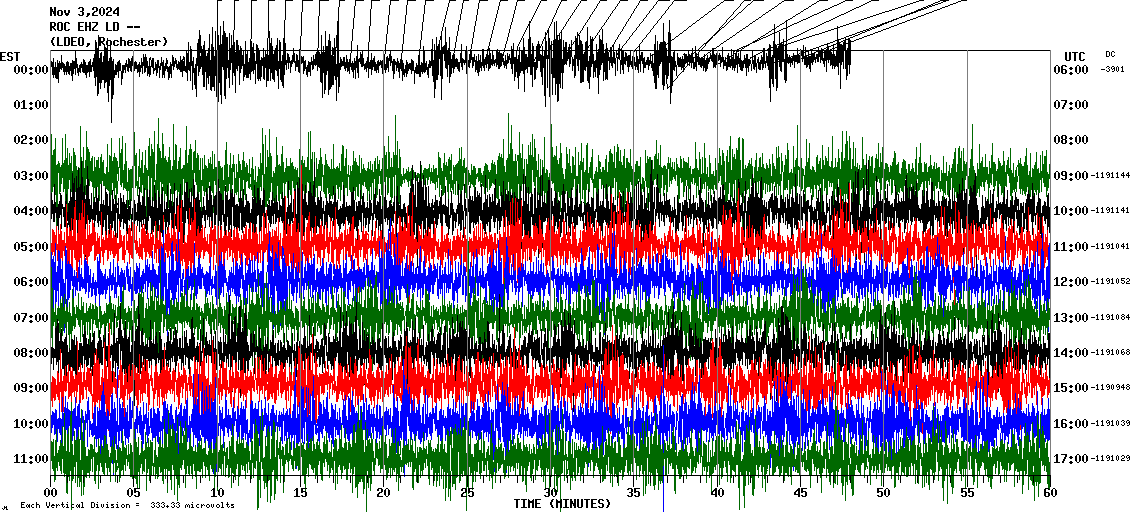Select the DC column header
The image size is (1130, 519).
[1110, 54]
